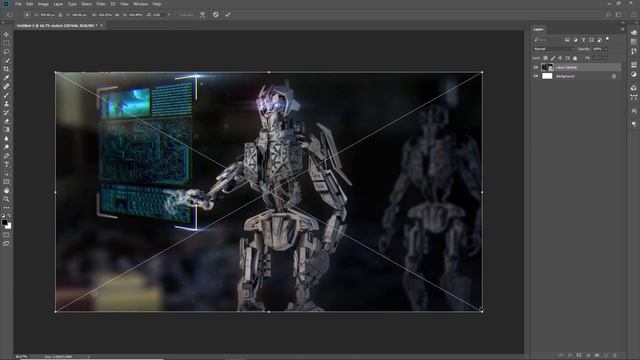Viewport: 640px width, 360px height.
Task: Open the layer filter Kind dropdown
Action: [x=547, y=40]
